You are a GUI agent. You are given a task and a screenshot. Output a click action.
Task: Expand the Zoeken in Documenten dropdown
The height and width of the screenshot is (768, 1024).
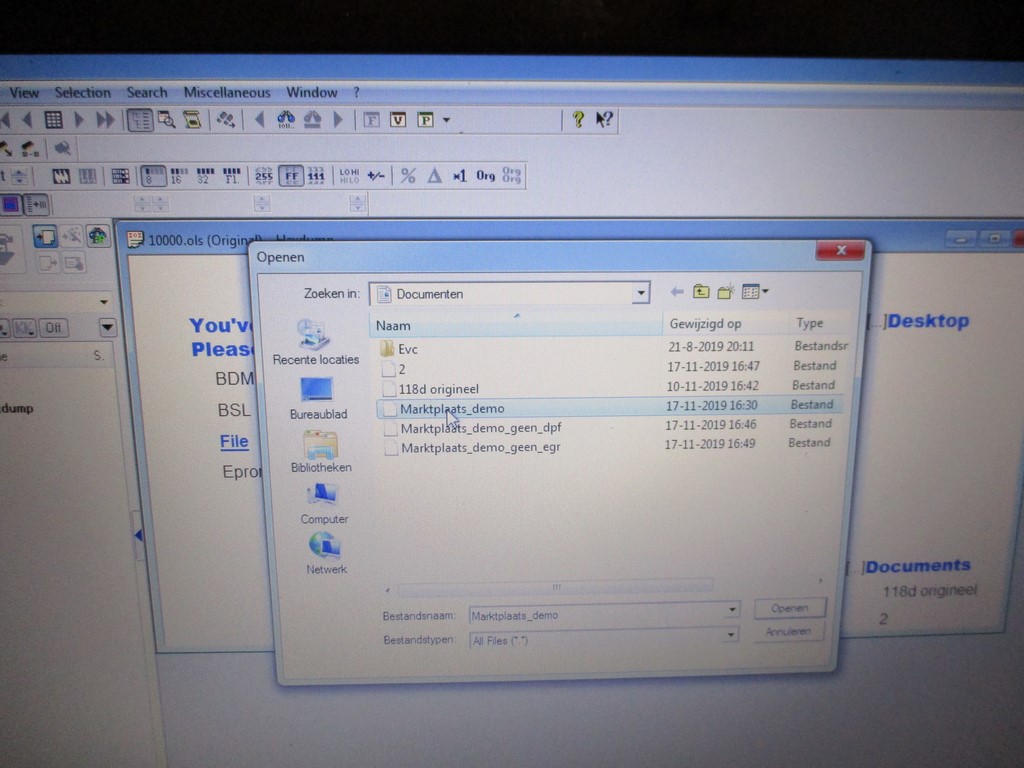[x=640, y=294]
